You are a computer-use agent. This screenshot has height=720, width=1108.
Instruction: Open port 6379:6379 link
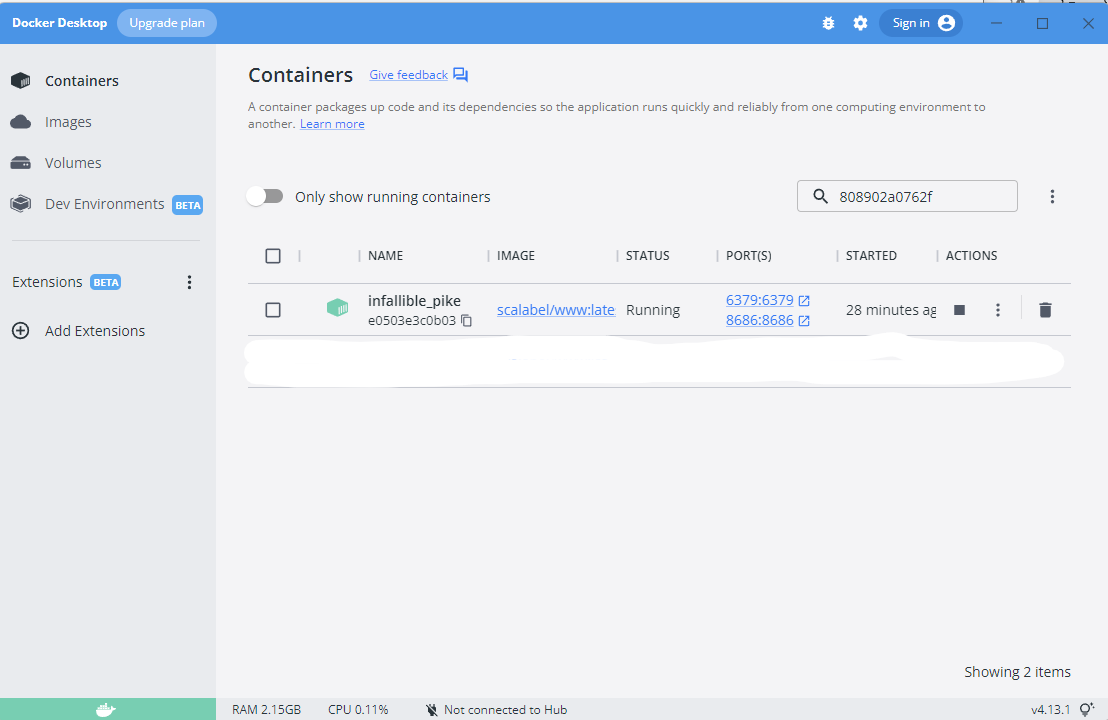(760, 300)
